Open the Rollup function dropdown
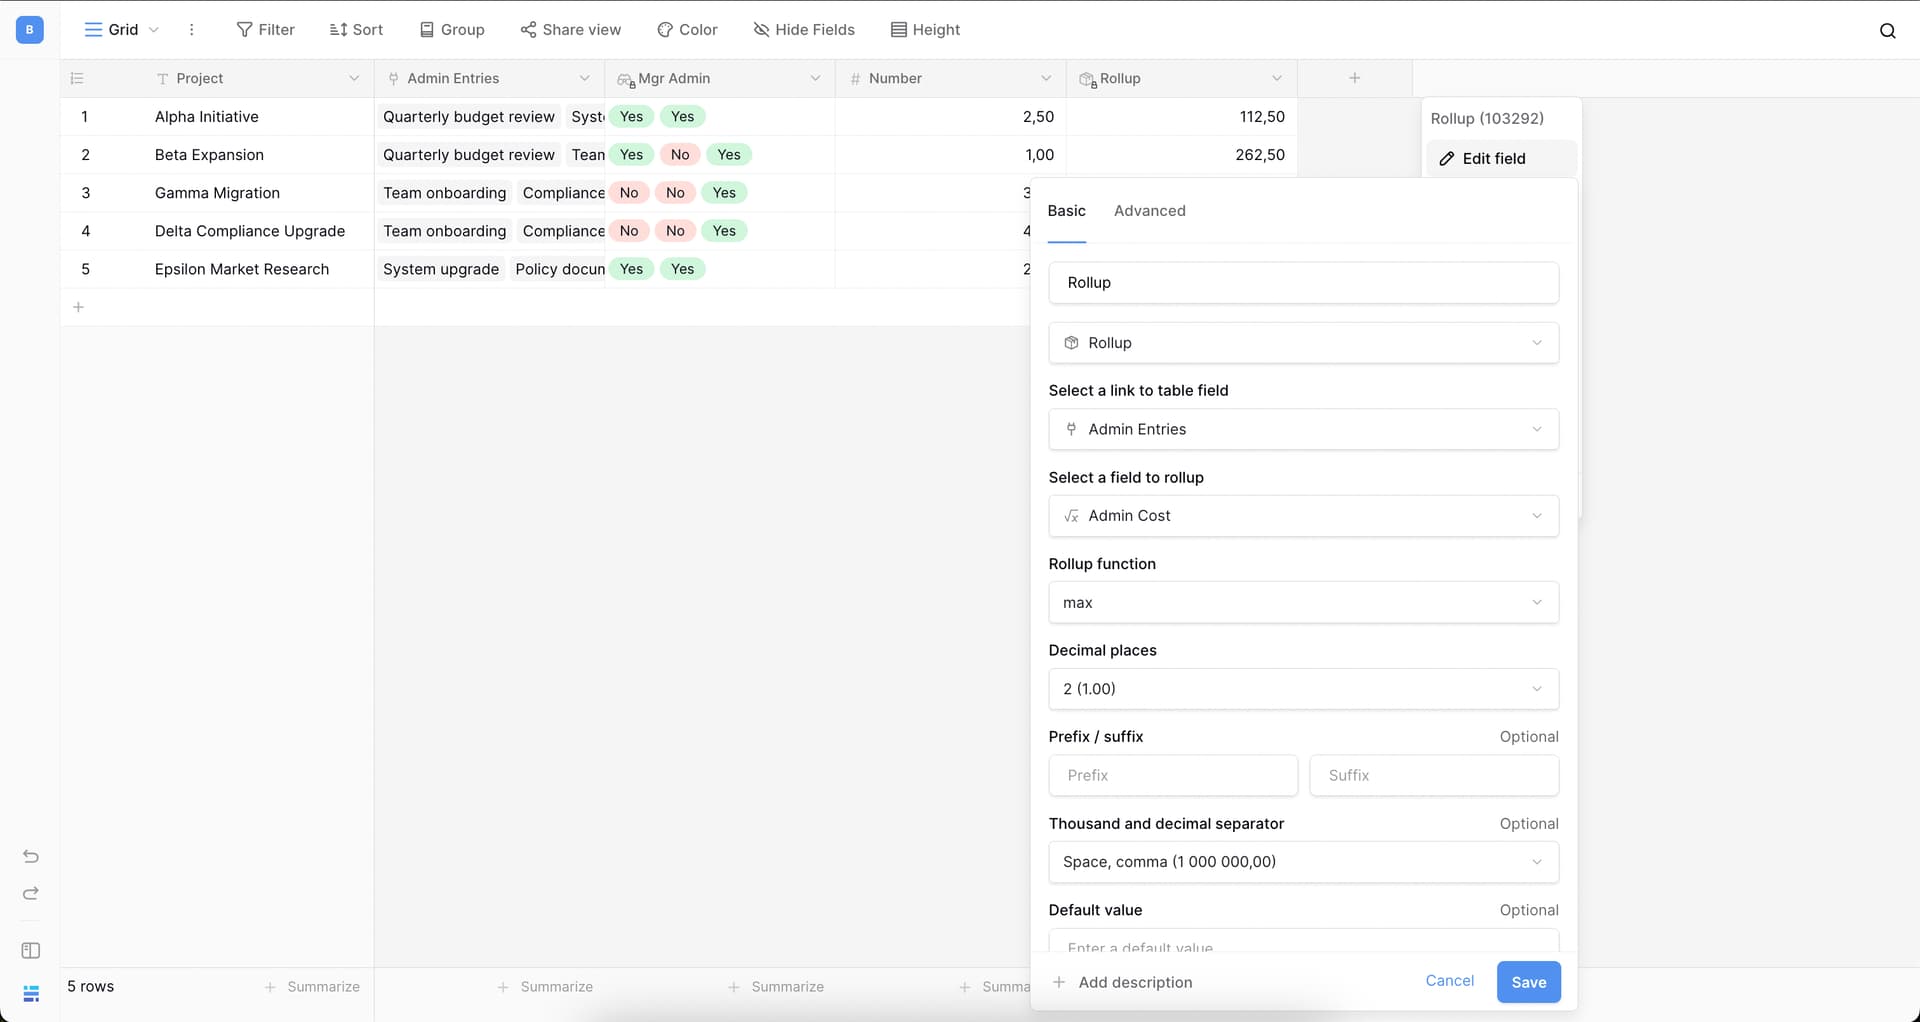This screenshot has width=1920, height=1022. point(1302,602)
